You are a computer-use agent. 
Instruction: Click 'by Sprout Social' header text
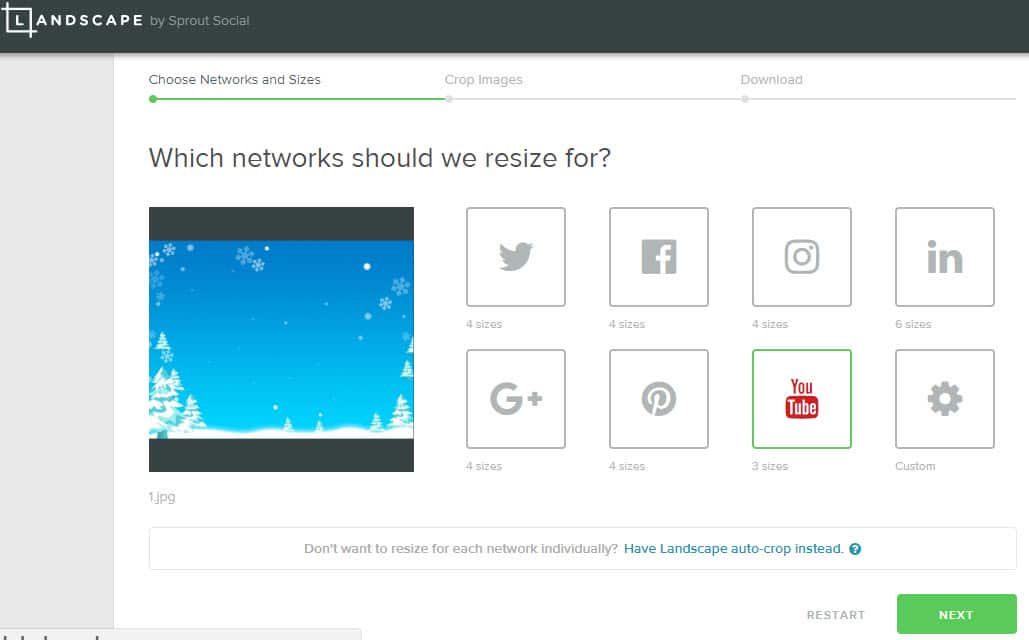[200, 20]
